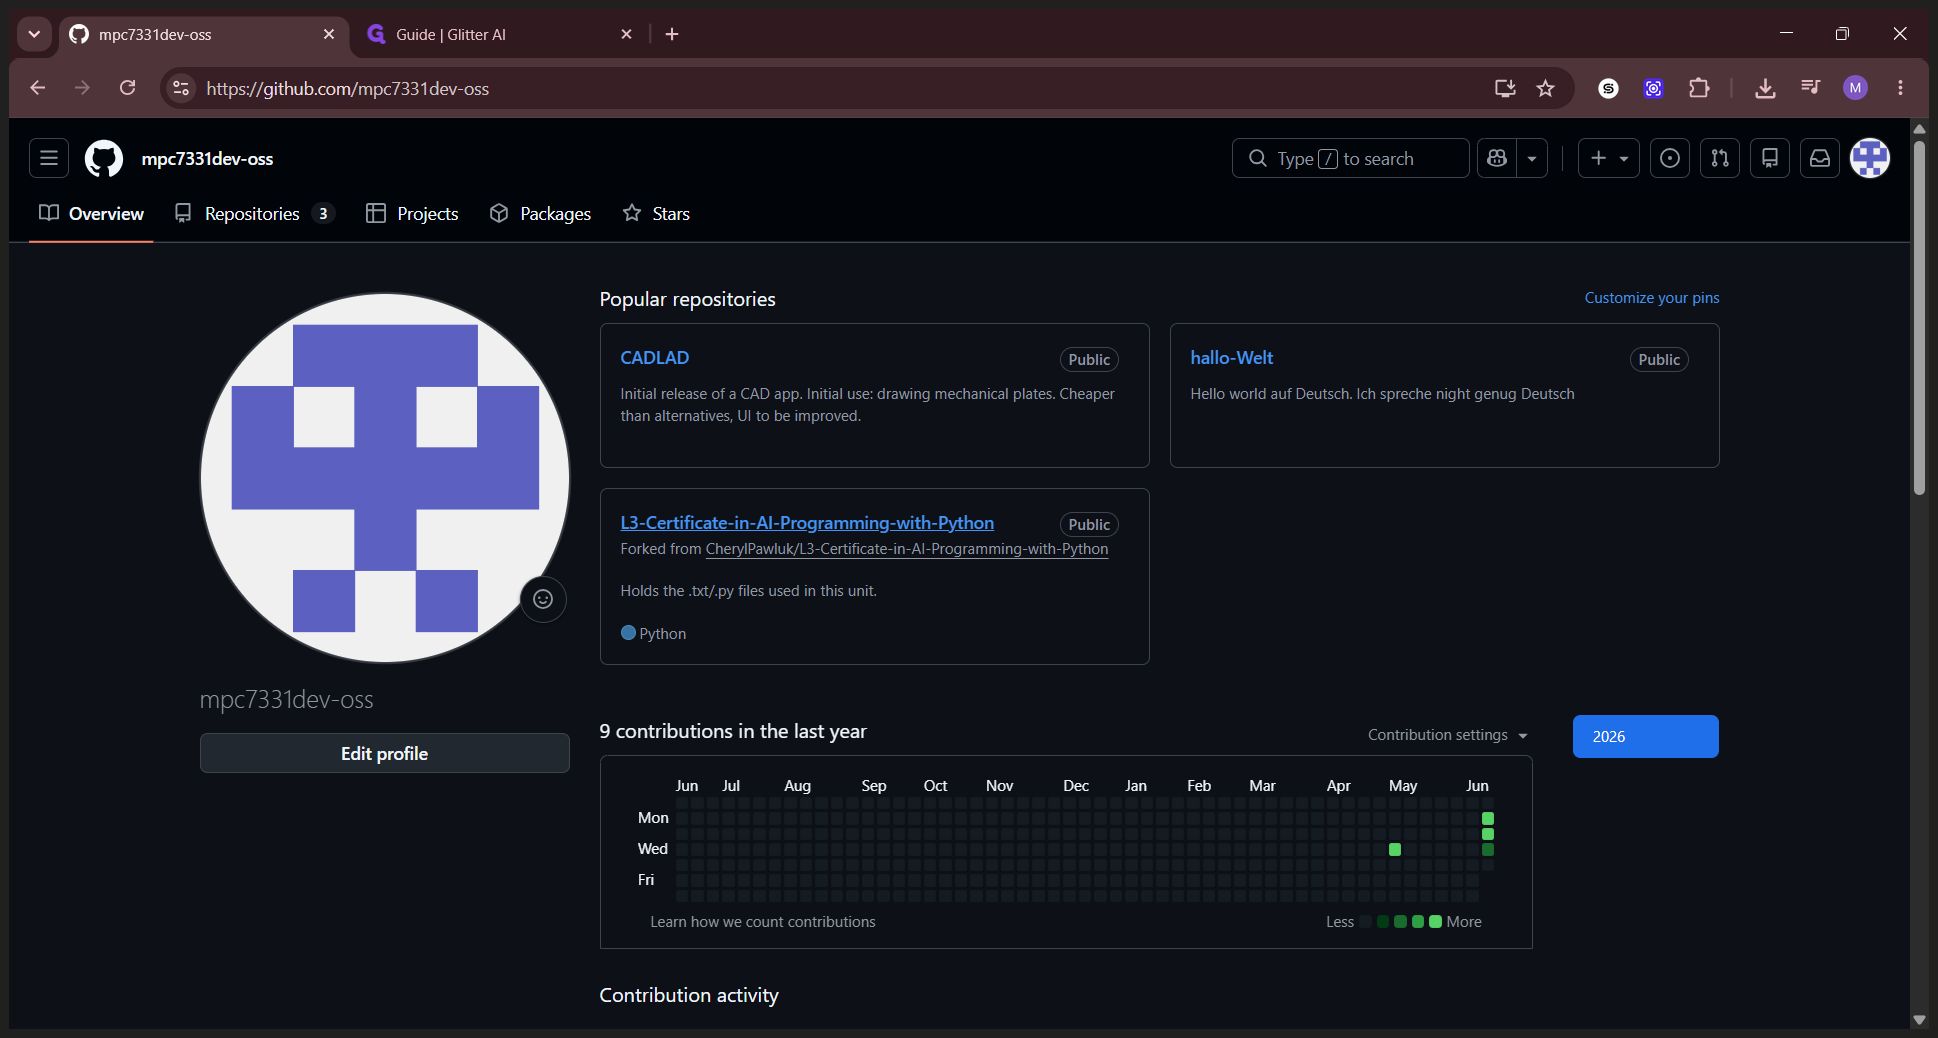Screen dimensions: 1938x1038
Task: Open the CADLAD repository link
Action: coord(654,357)
